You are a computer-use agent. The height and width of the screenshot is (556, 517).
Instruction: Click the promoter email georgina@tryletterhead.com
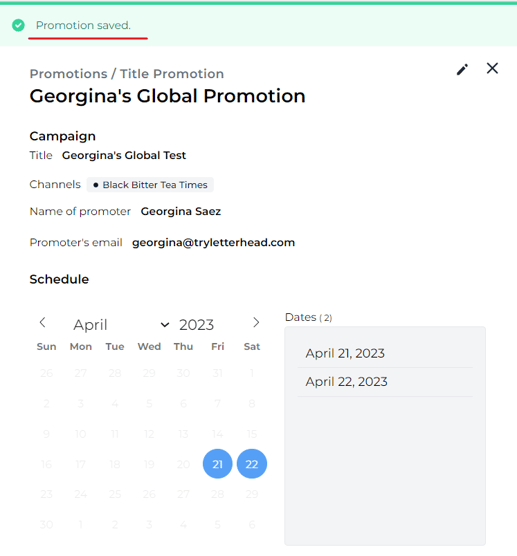coord(213,243)
